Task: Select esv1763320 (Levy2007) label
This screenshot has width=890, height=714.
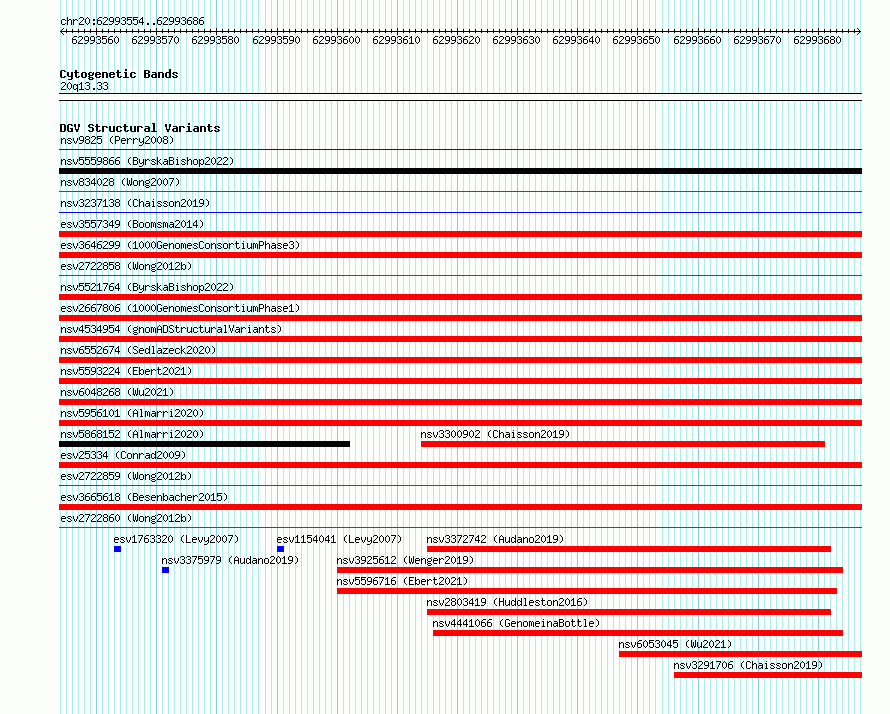Action: pos(177,539)
